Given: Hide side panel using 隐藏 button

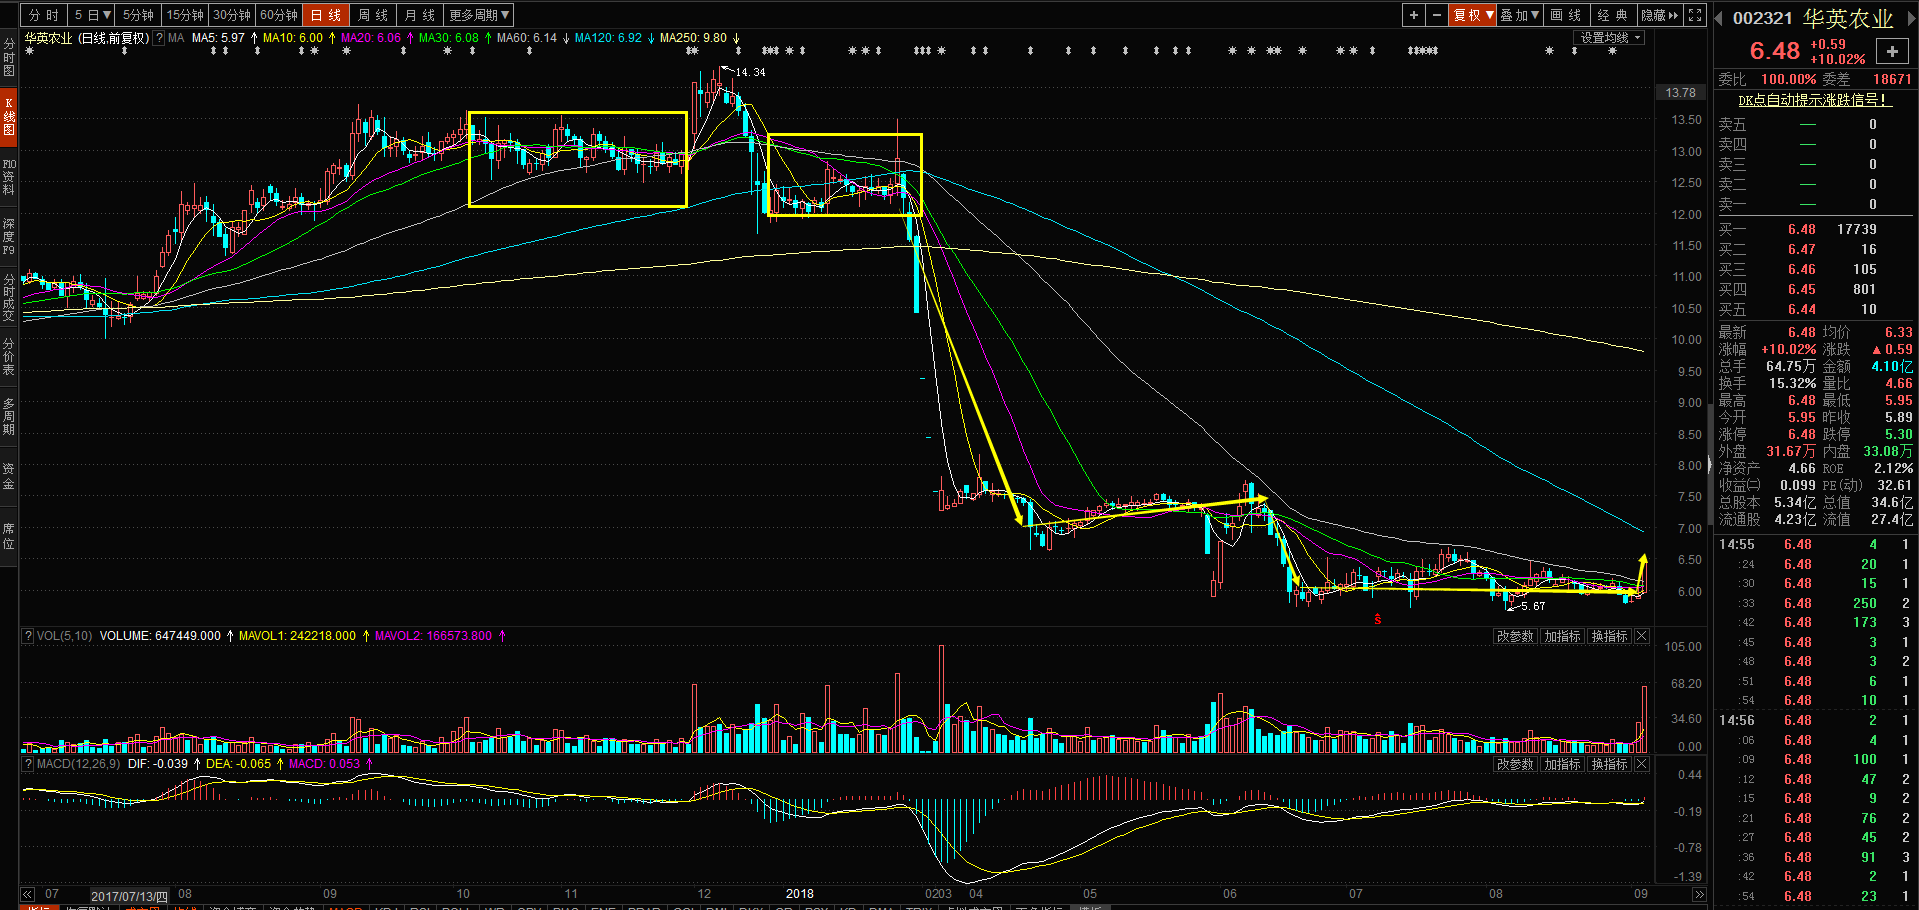Looking at the screenshot, I should (x=1660, y=15).
